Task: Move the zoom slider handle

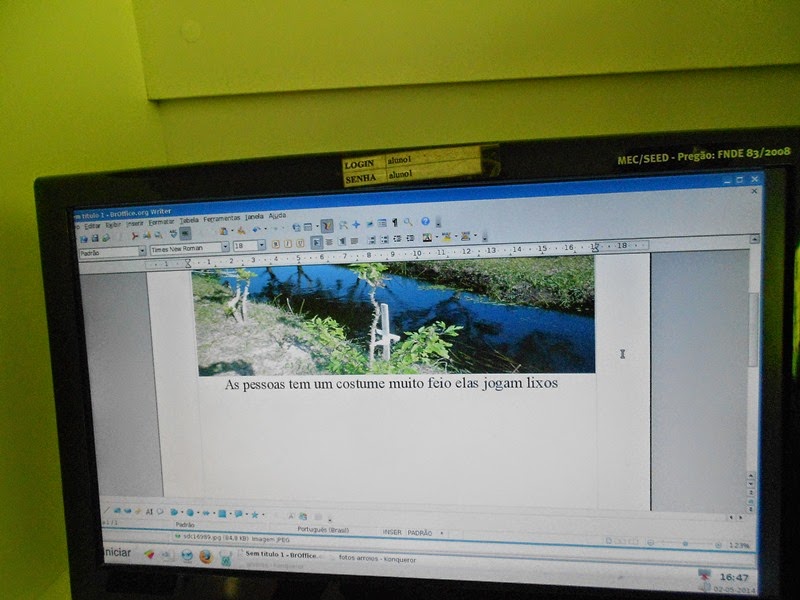Action: coord(685,544)
